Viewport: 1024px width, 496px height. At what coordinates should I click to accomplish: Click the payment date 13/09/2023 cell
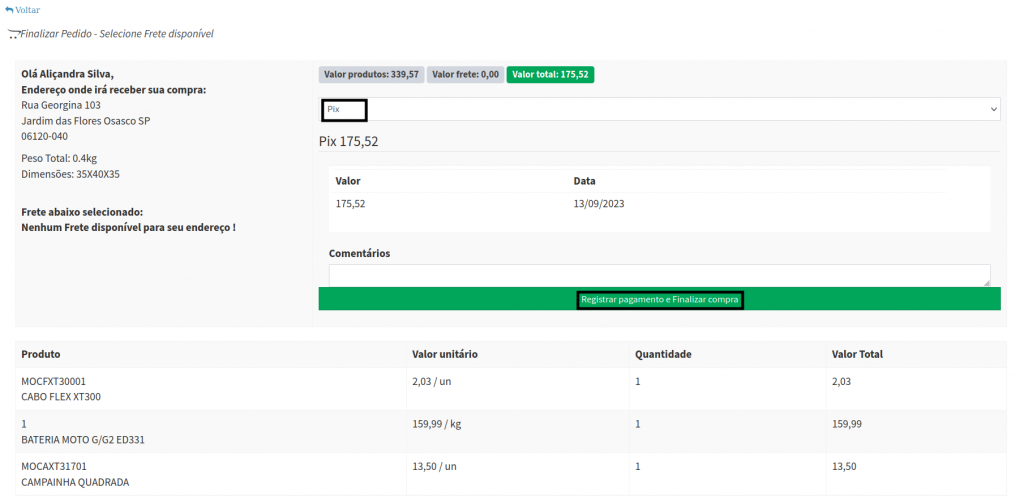(599, 204)
